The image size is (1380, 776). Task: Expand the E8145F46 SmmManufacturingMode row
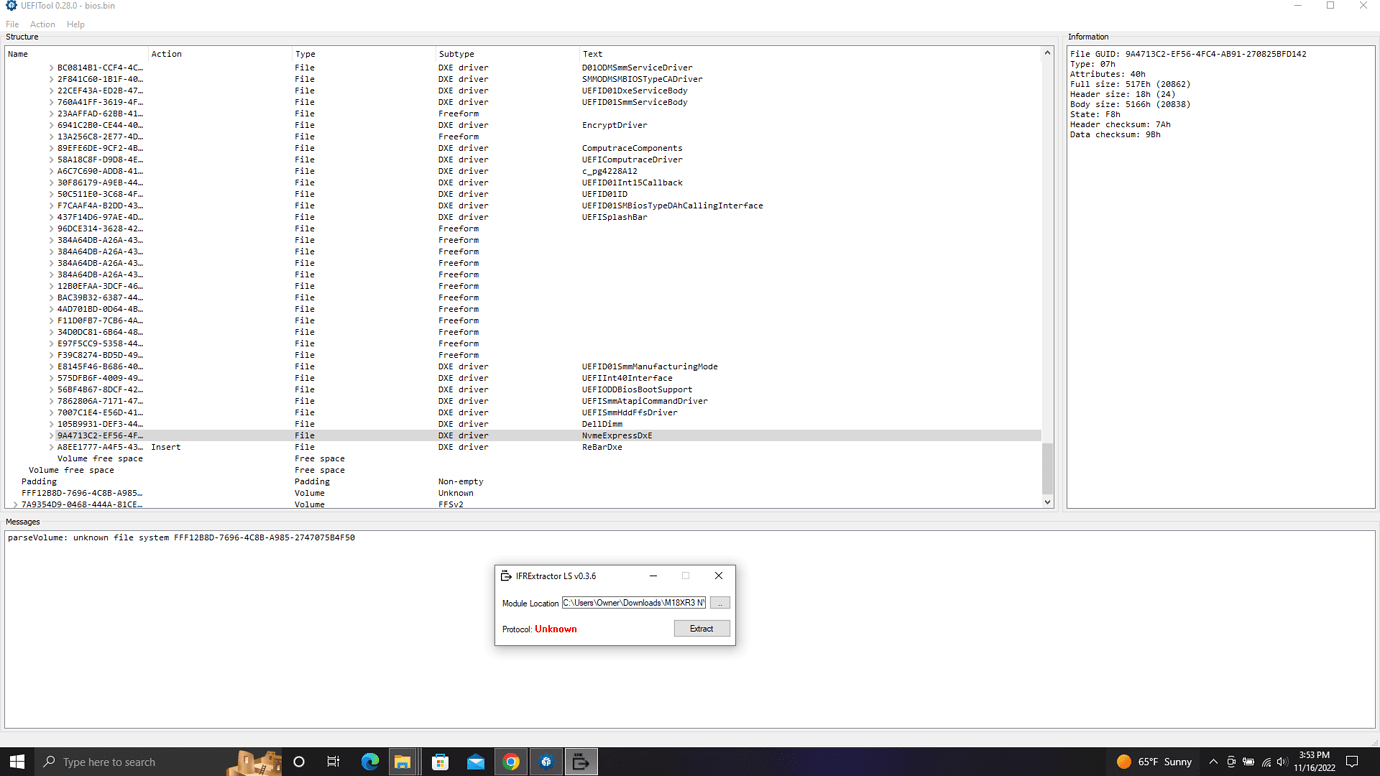tap(51, 367)
